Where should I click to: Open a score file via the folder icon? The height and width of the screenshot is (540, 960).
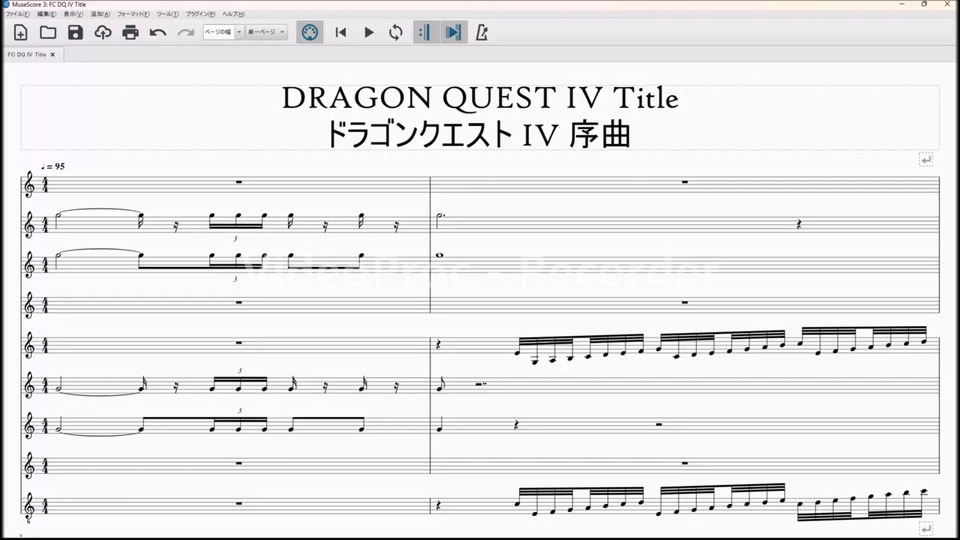(x=48, y=32)
